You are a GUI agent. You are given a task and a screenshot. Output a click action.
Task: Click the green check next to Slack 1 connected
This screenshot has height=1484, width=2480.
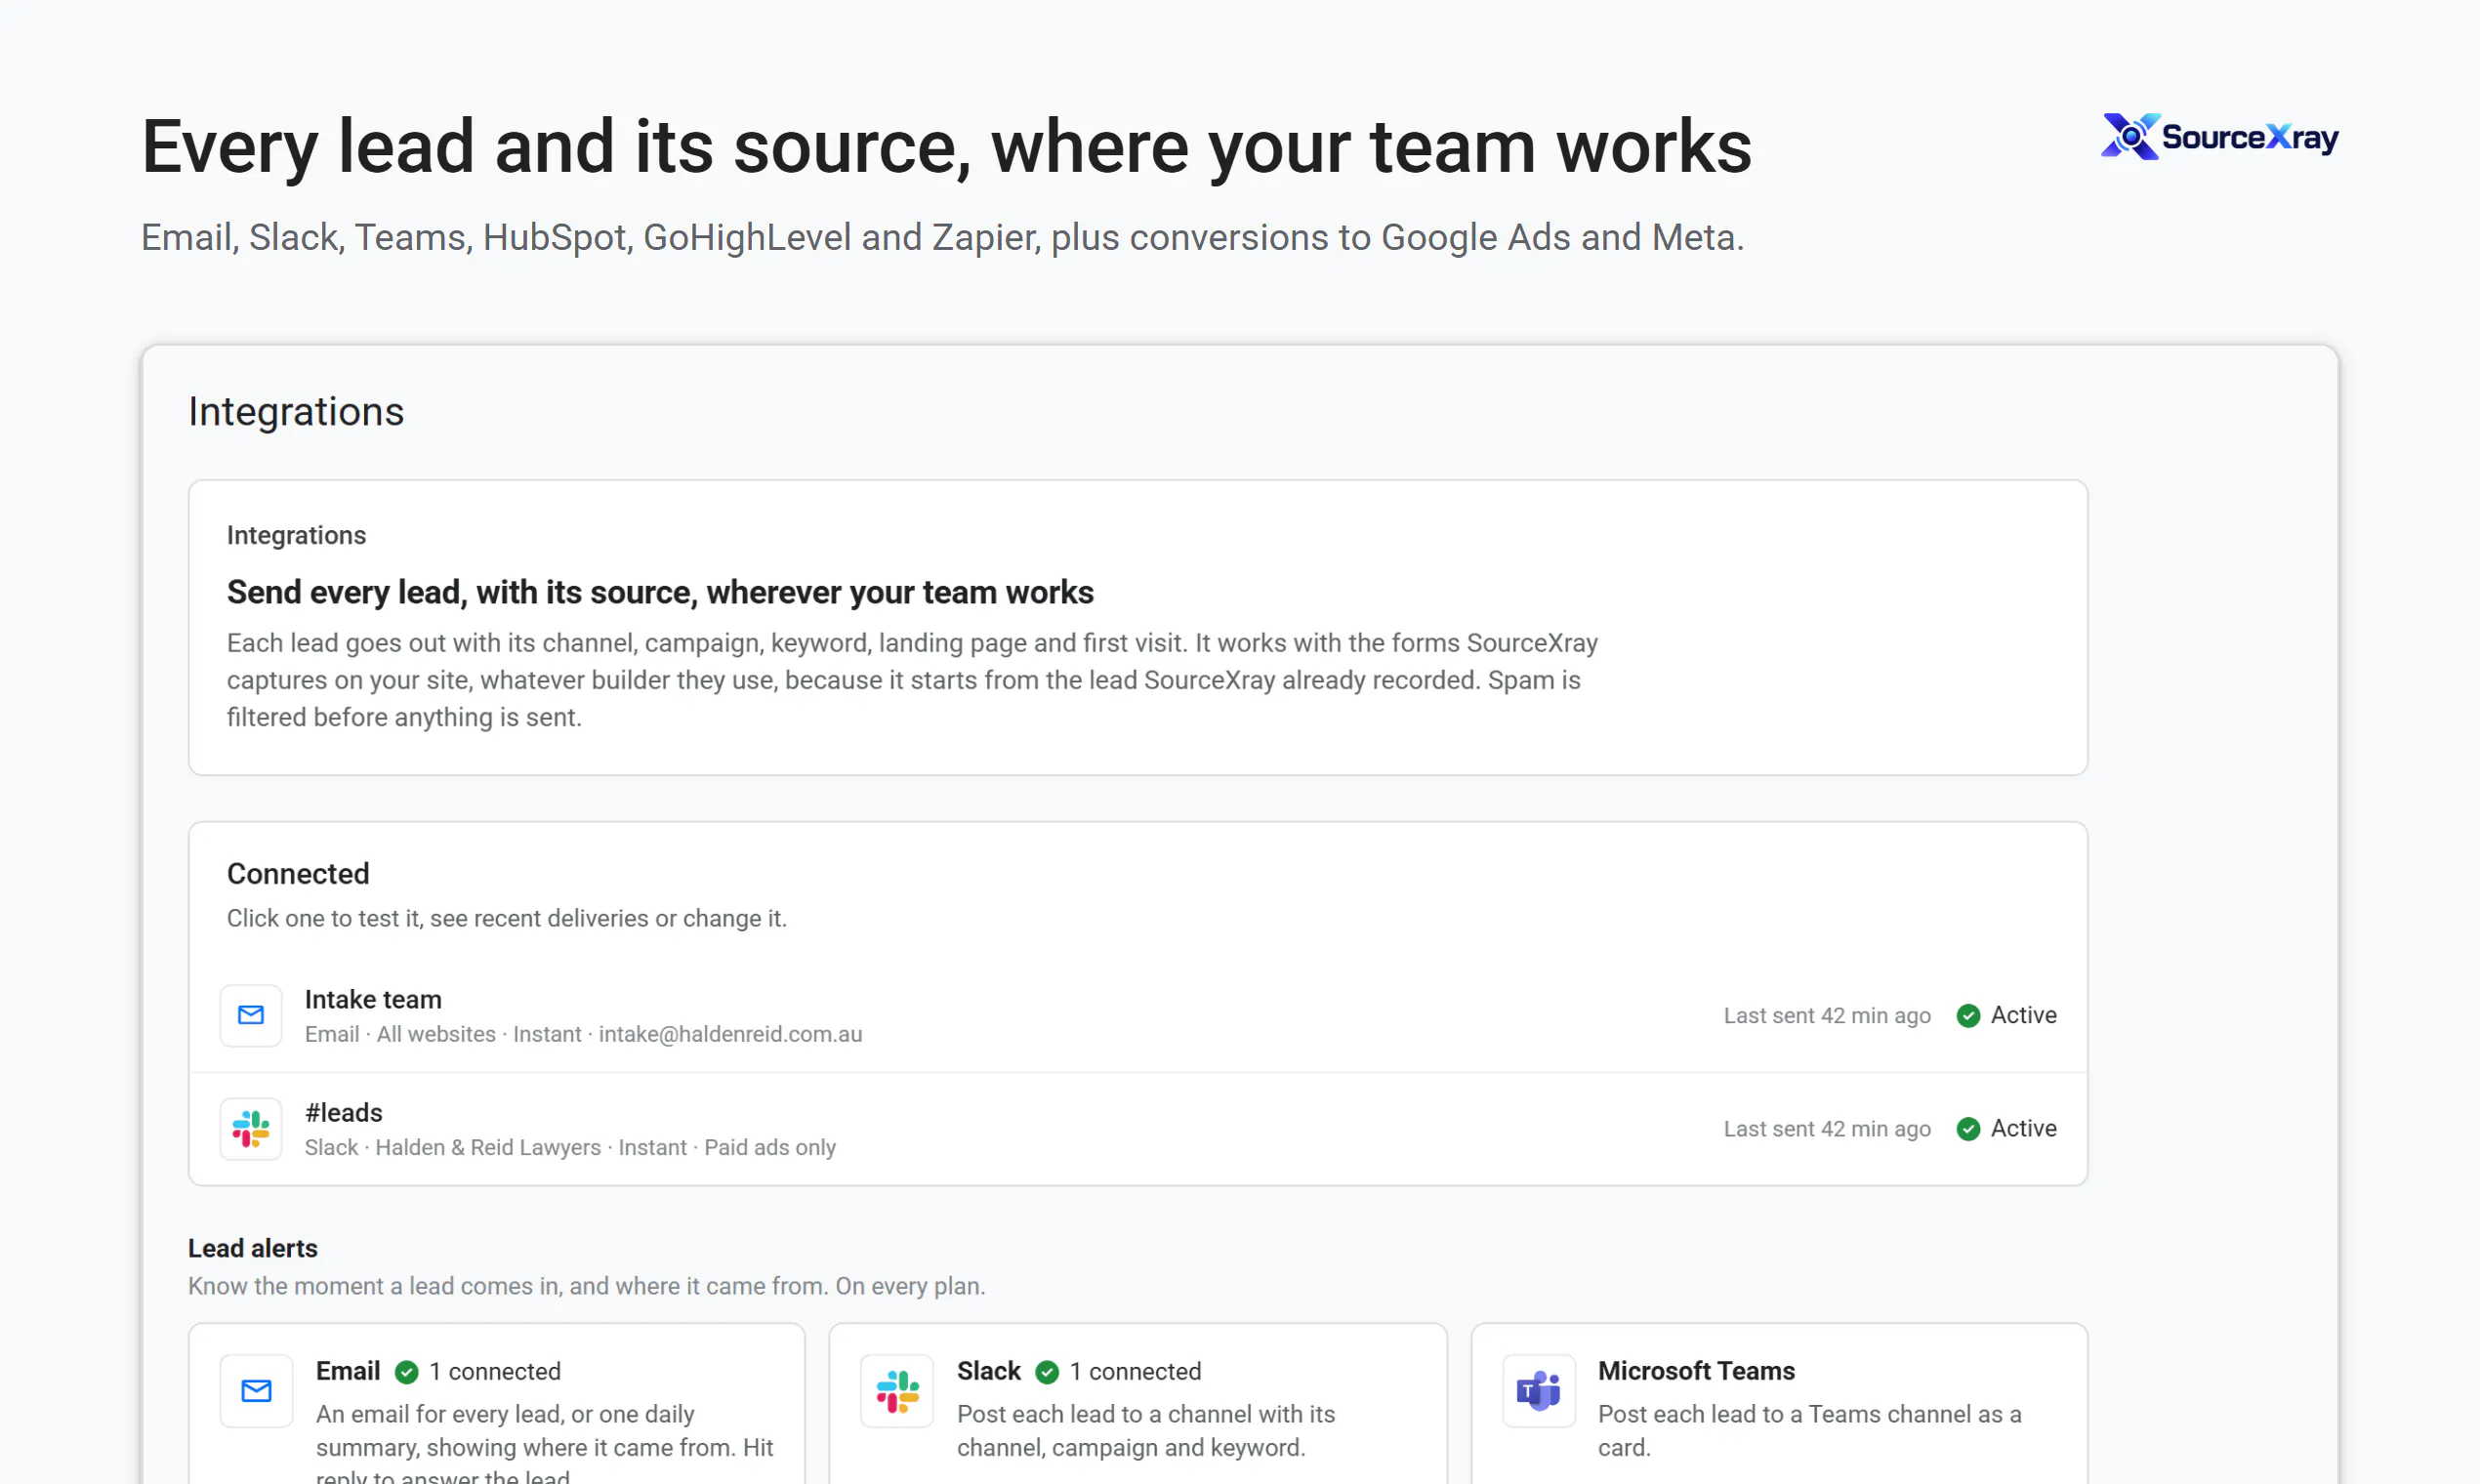pyautogui.click(x=1047, y=1372)
